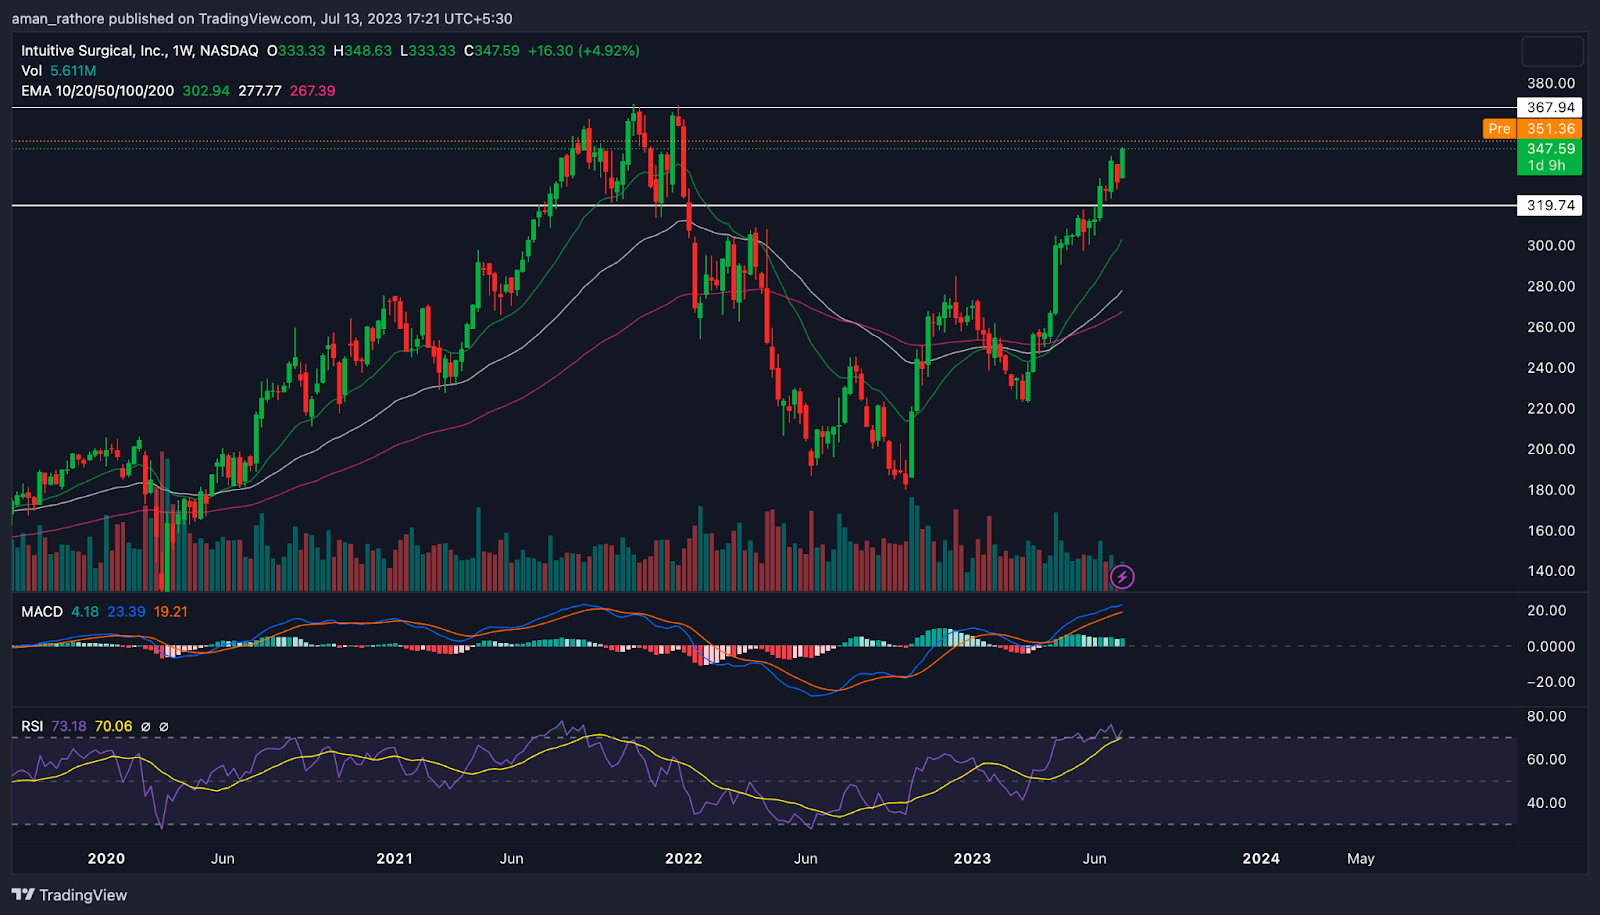The image size is (1600, 915).
Task: Click the 140.00 price scale label
Action: (x=1551, y=571)
